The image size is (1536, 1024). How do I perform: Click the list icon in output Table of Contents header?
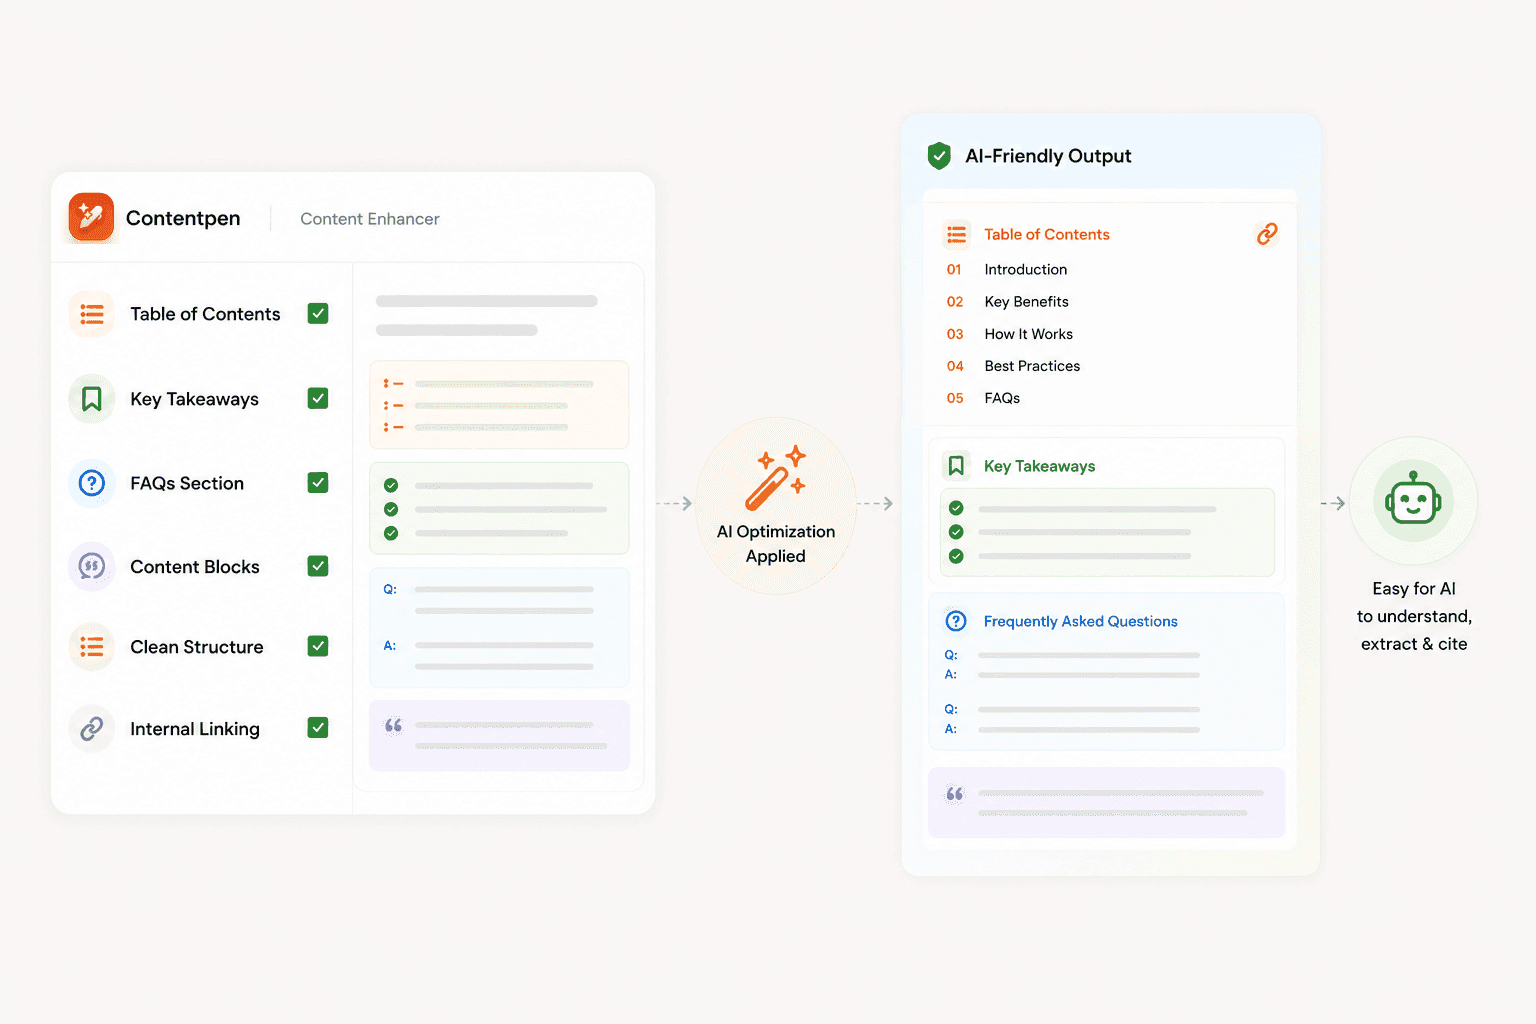point(957,234)
